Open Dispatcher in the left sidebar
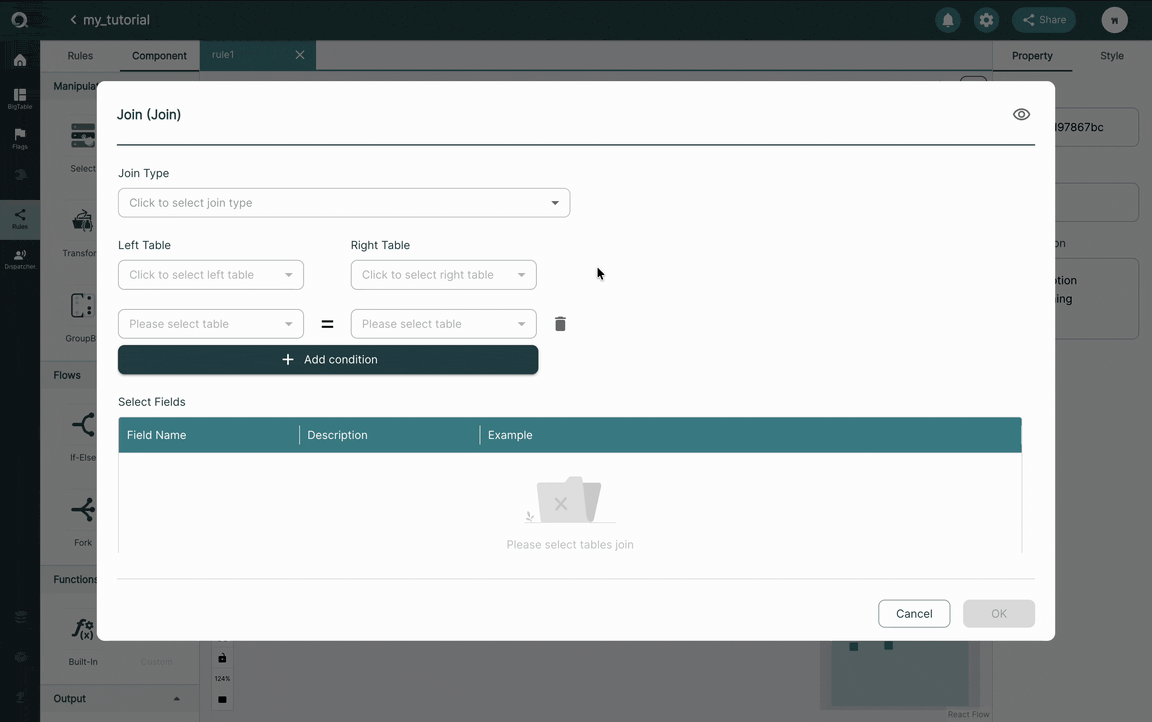The width and height of the screenshot is (1152, 722). (20, 259)
